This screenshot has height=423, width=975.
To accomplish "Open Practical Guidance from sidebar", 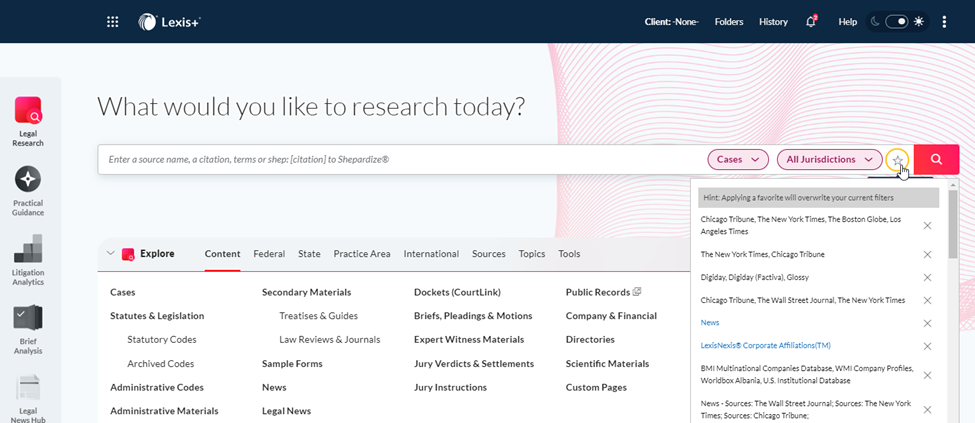I will coord(28,191).
